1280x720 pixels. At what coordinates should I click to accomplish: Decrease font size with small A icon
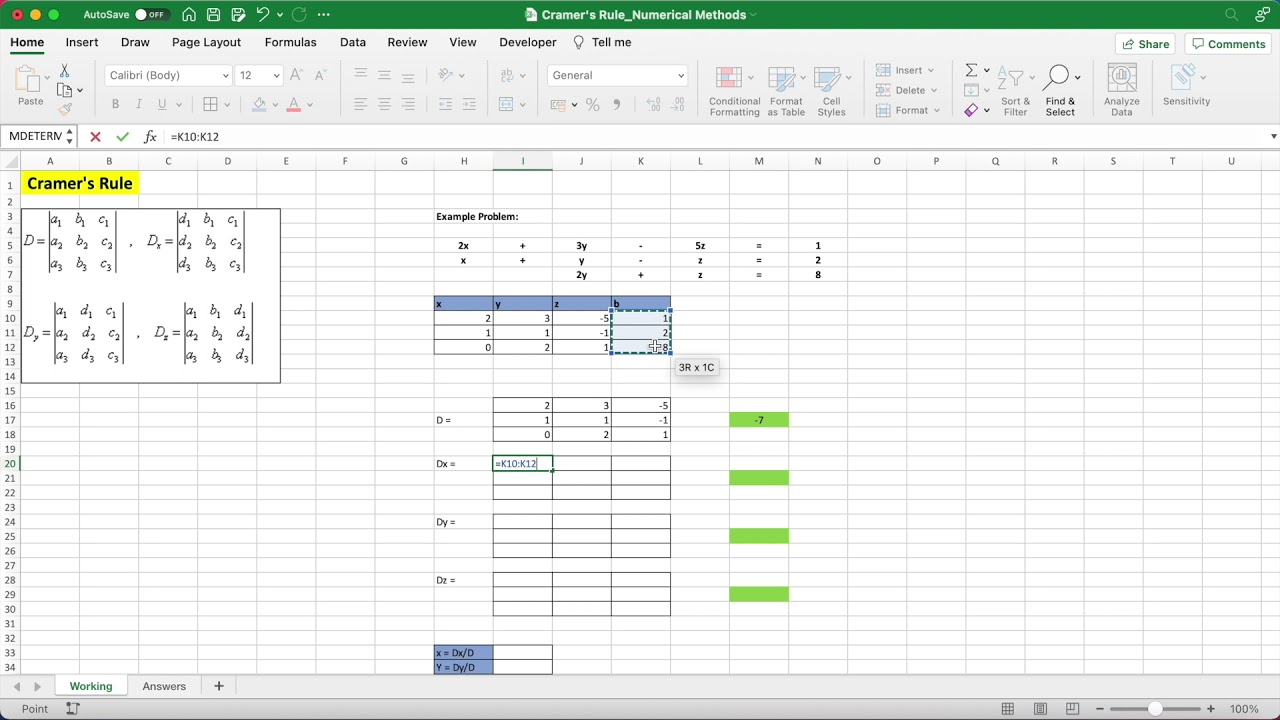[x=320, y=75]
